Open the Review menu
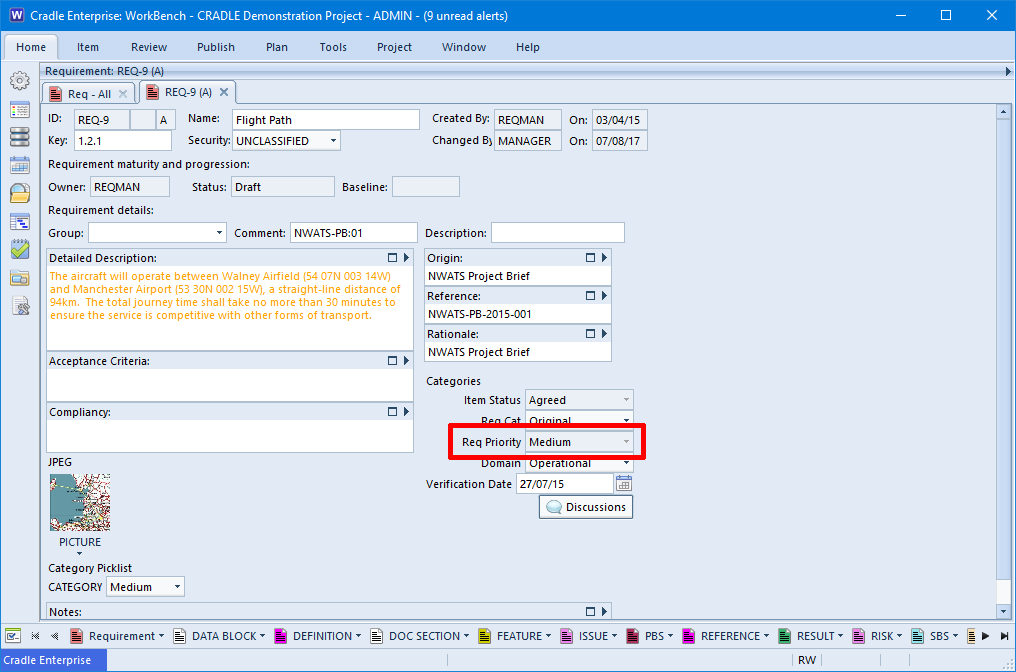Screen dimensions: 1016x672 pos(149,47)
